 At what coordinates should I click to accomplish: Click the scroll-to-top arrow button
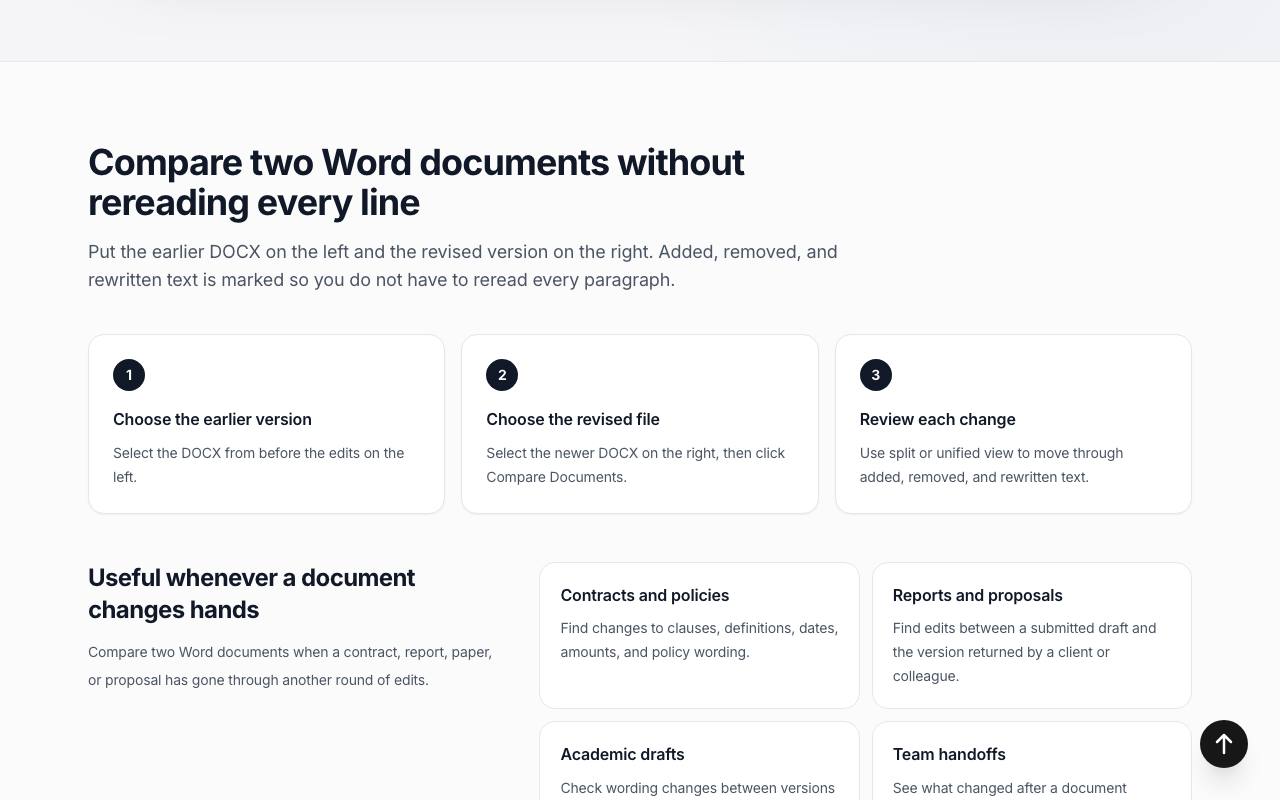coord(1224,744)
